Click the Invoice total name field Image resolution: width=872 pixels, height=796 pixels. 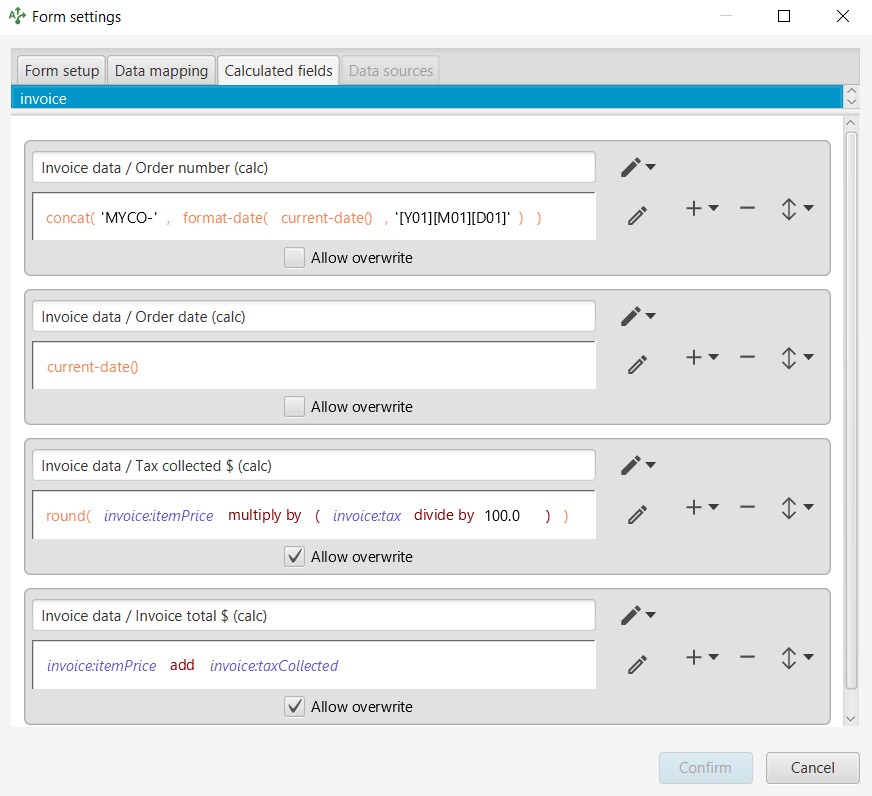313,616
